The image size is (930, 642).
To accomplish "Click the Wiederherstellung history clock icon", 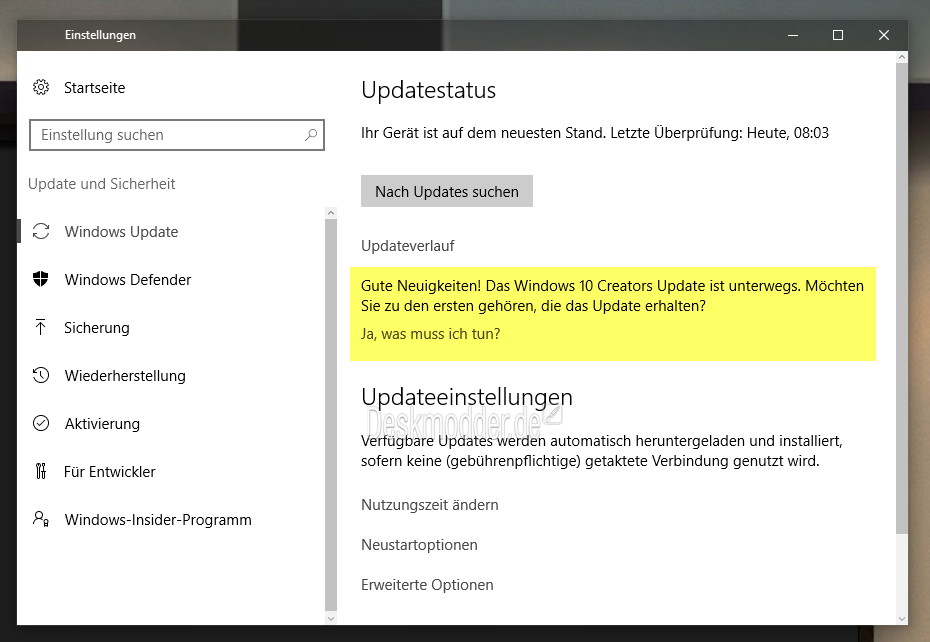I will point(41,375).
